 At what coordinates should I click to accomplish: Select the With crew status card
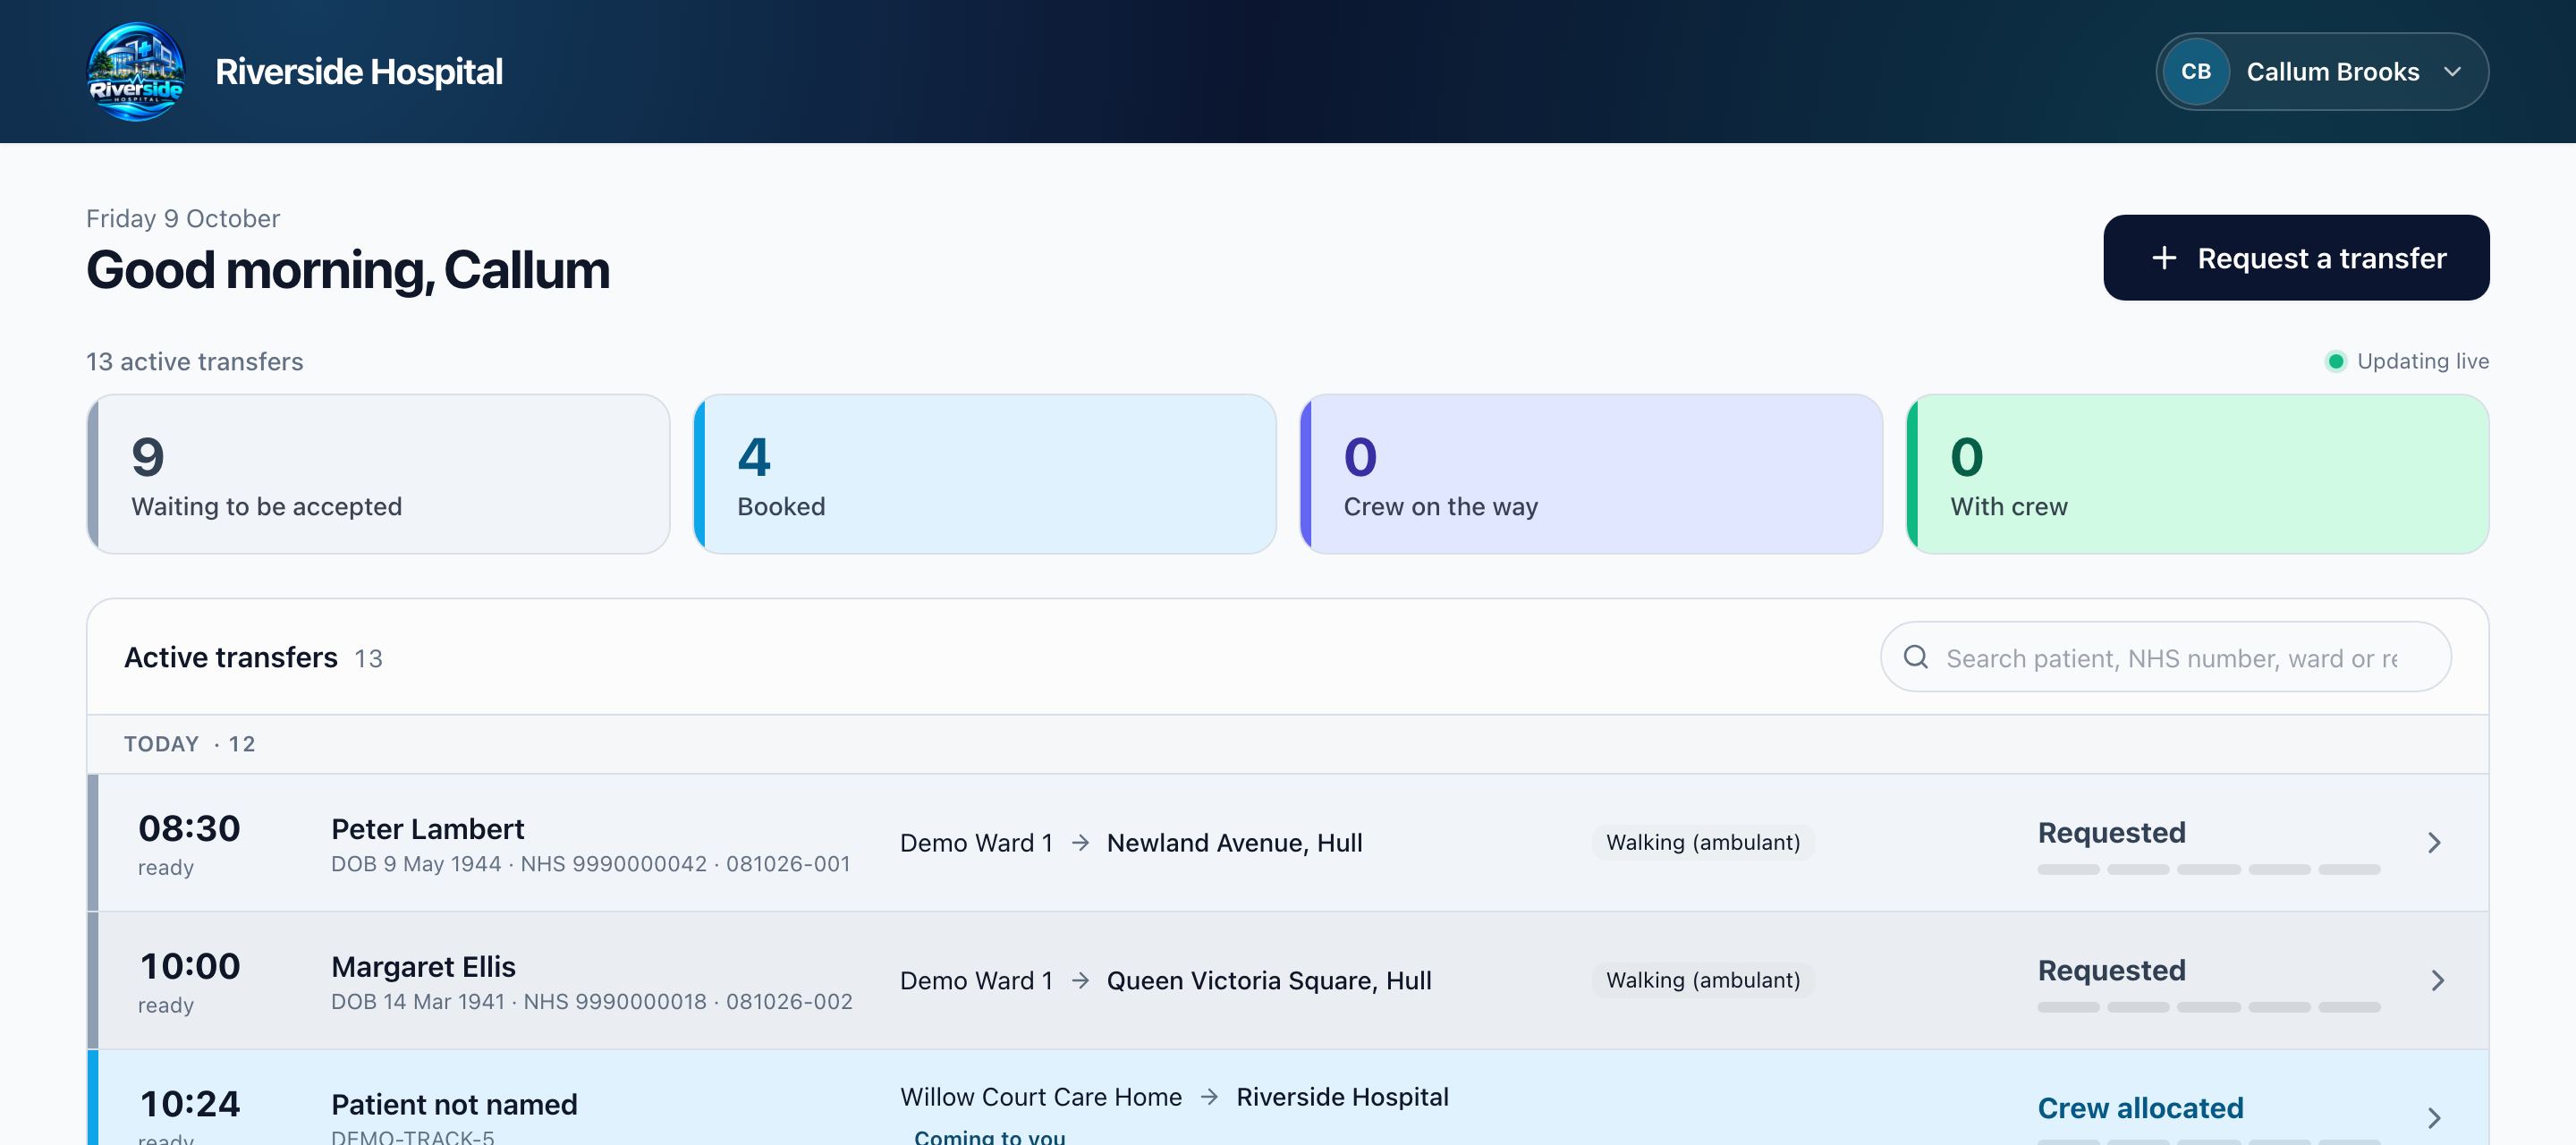click(2198, 474)
